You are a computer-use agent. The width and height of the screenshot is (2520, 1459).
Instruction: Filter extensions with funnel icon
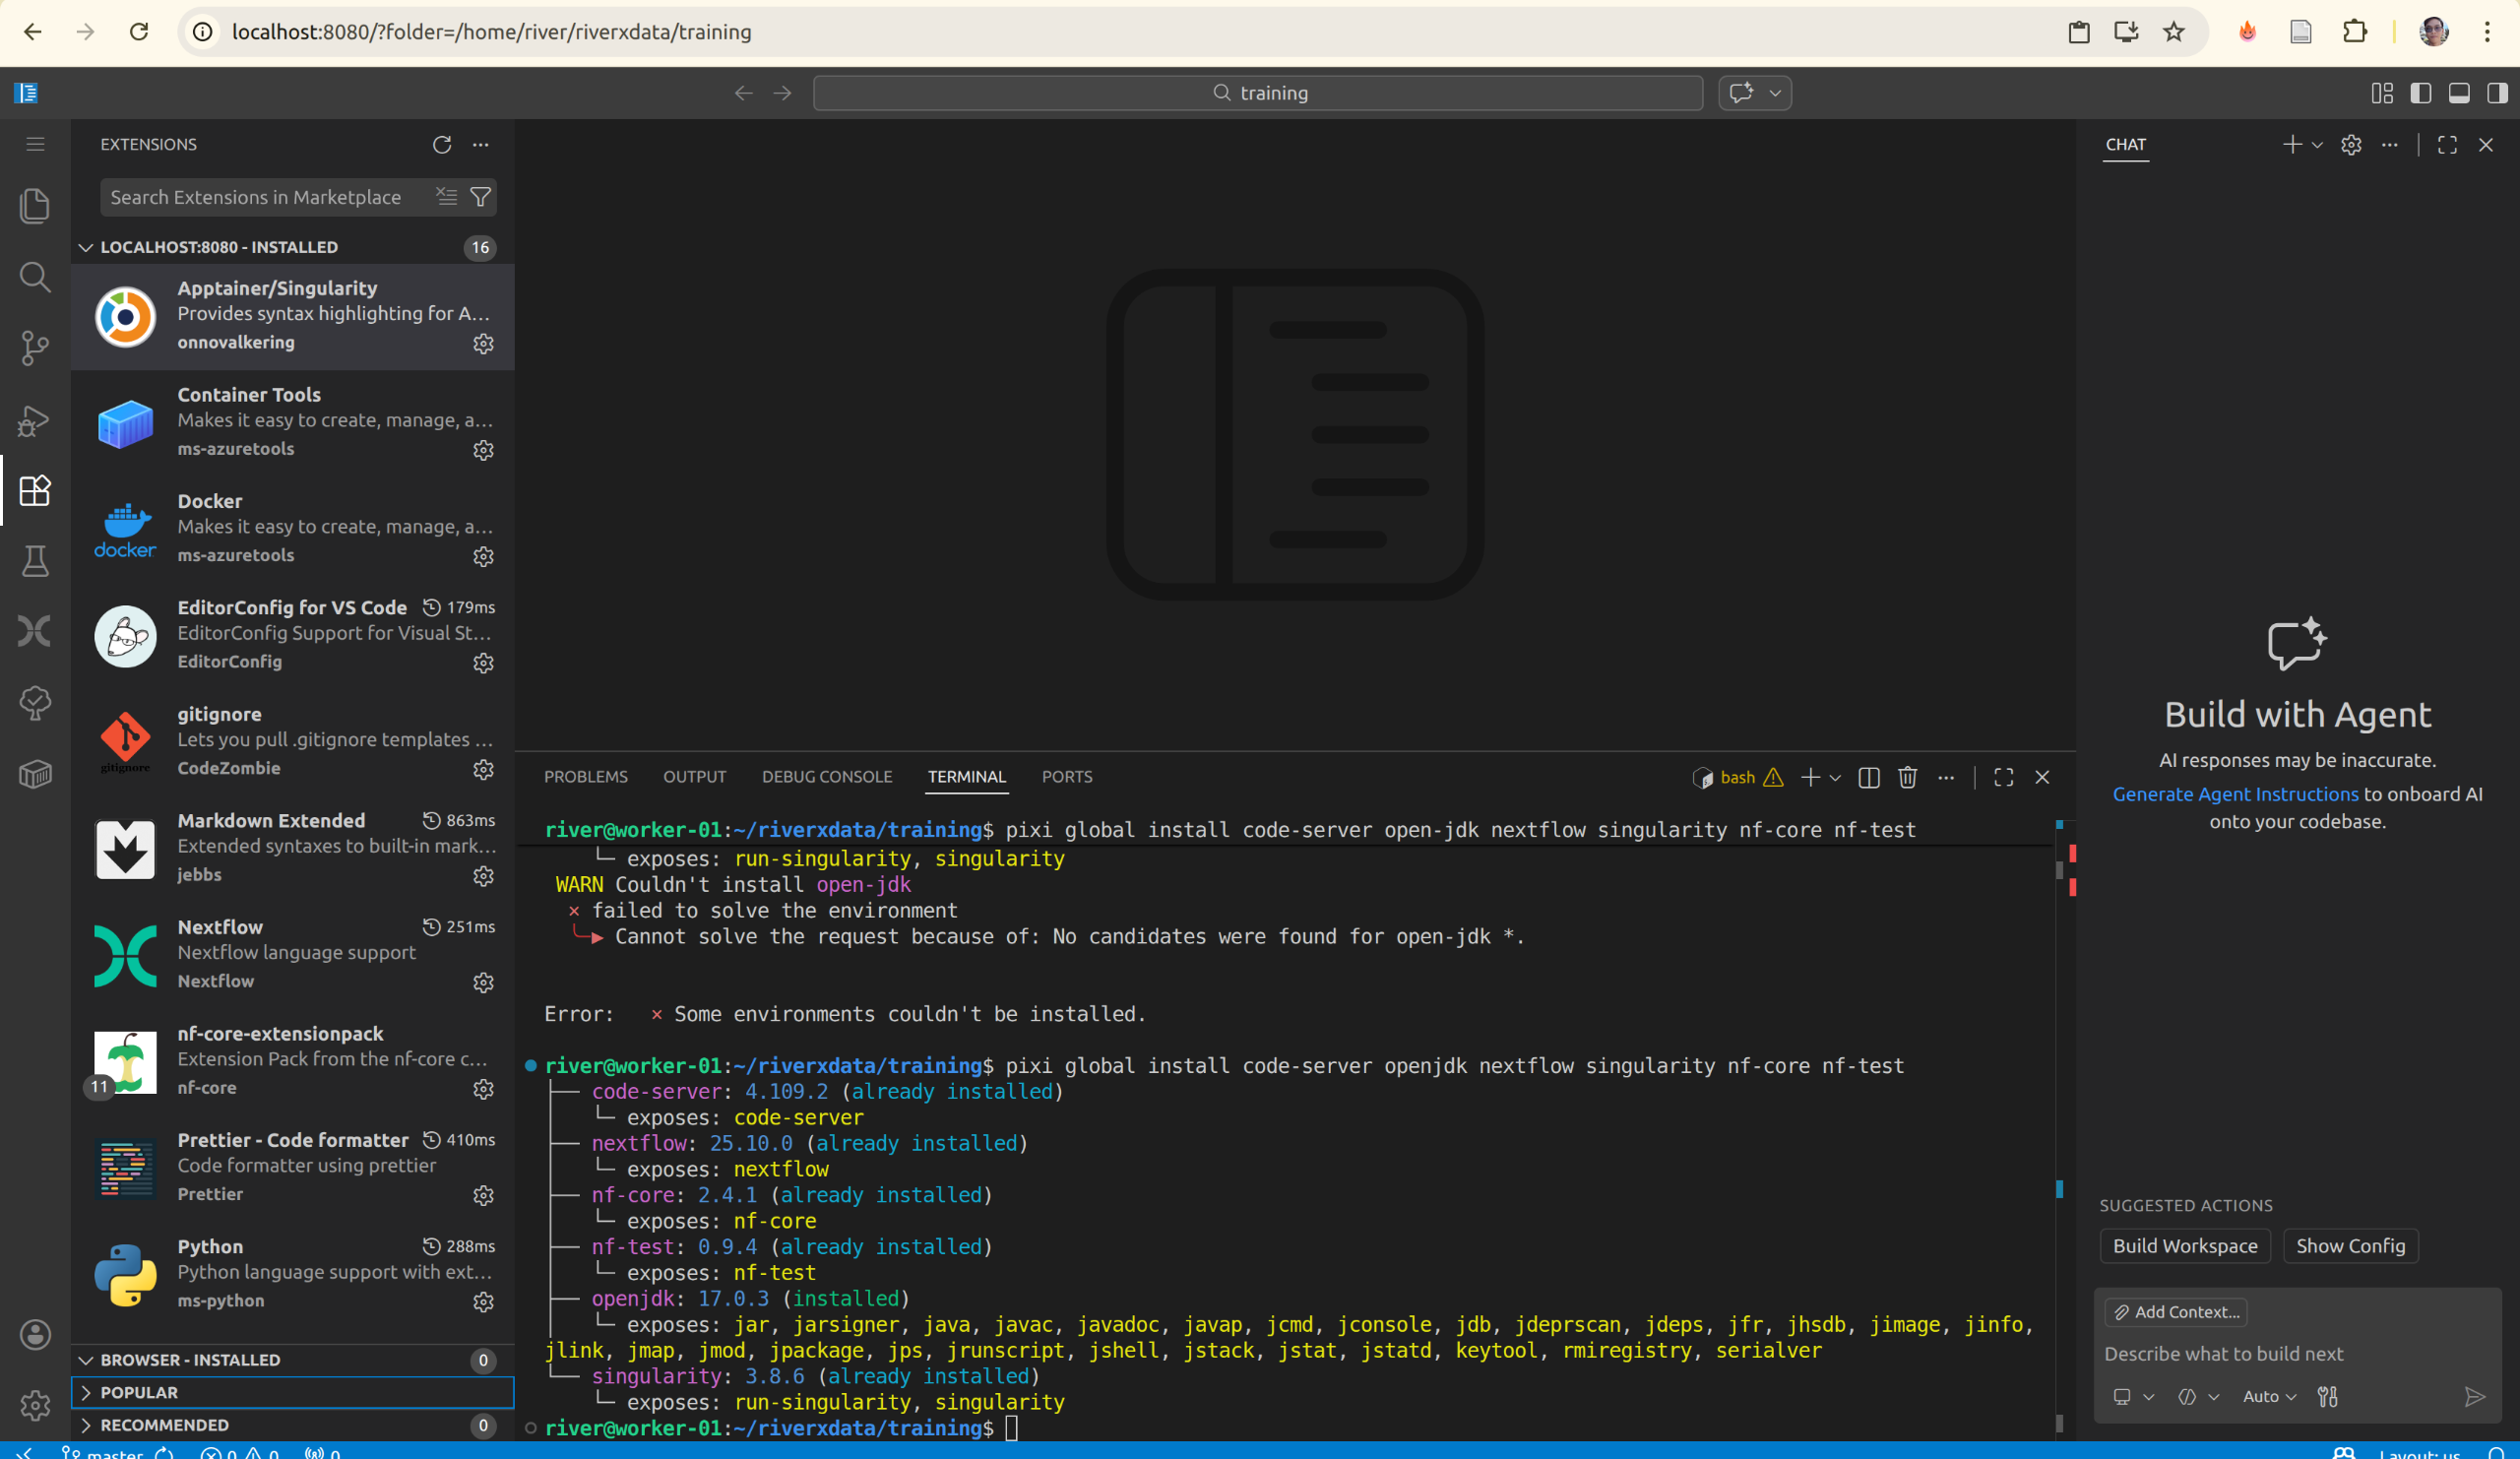[481, 197]
